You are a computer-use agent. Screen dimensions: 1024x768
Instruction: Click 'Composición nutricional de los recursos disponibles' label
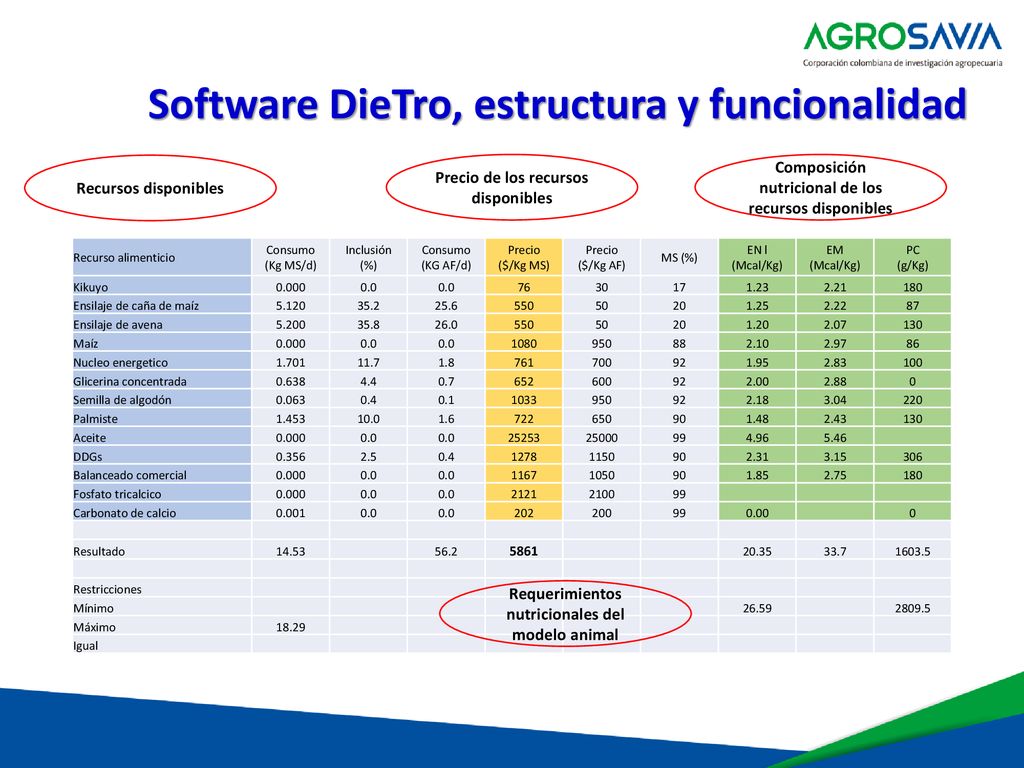point(820,187)
